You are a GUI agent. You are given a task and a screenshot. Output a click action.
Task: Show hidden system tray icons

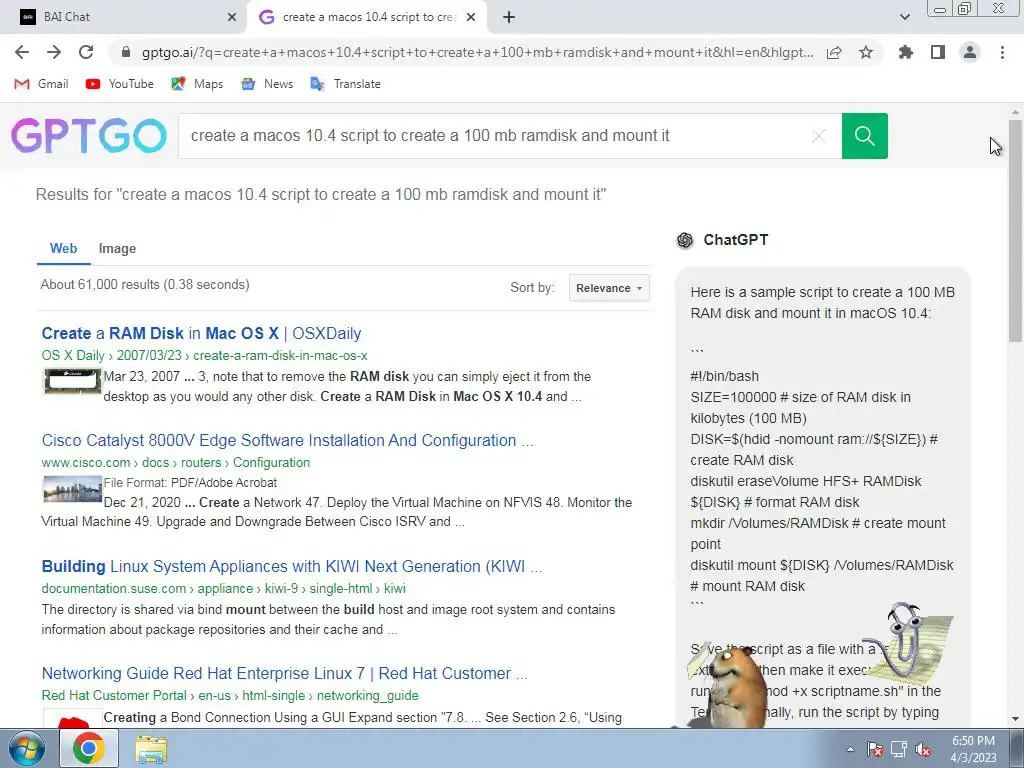point(850,749)
